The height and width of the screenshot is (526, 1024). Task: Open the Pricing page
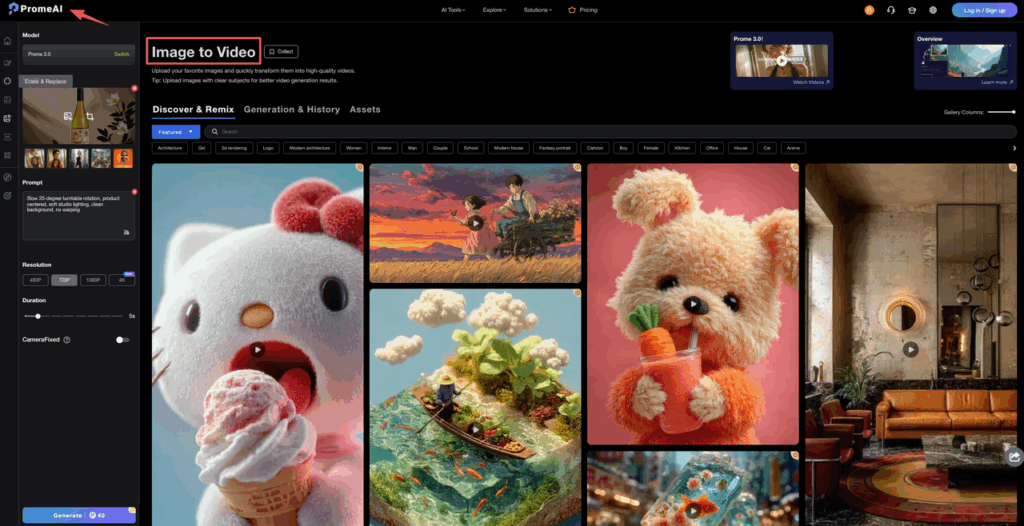click(583, 10)
